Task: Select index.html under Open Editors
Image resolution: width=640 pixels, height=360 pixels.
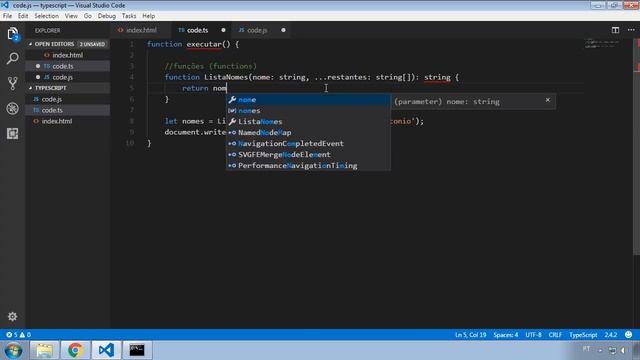Action: point(68,55)
